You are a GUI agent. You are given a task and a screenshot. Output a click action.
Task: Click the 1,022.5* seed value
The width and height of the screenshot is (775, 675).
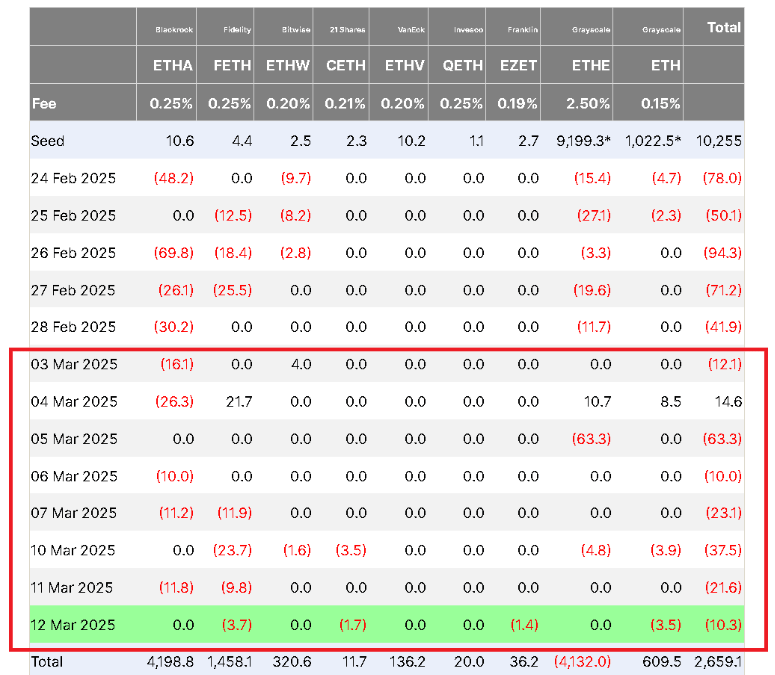tap(653, 141)
